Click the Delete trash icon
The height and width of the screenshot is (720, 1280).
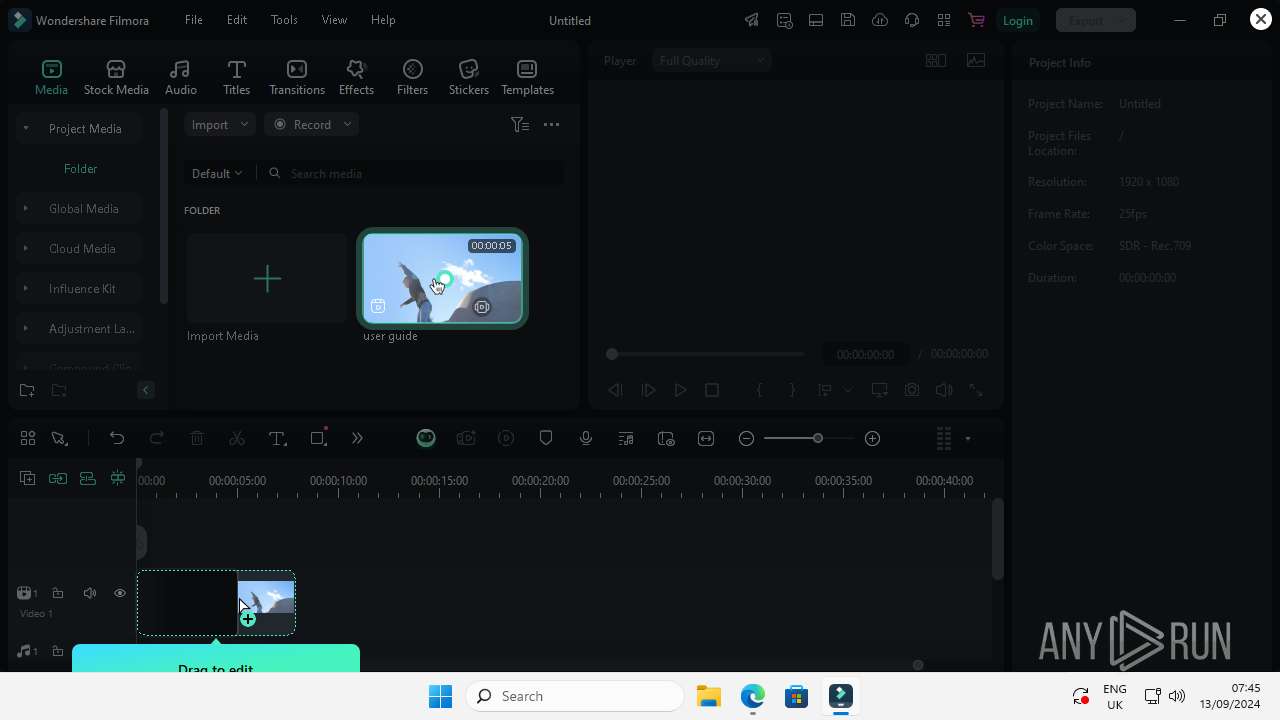coord(197,438)
